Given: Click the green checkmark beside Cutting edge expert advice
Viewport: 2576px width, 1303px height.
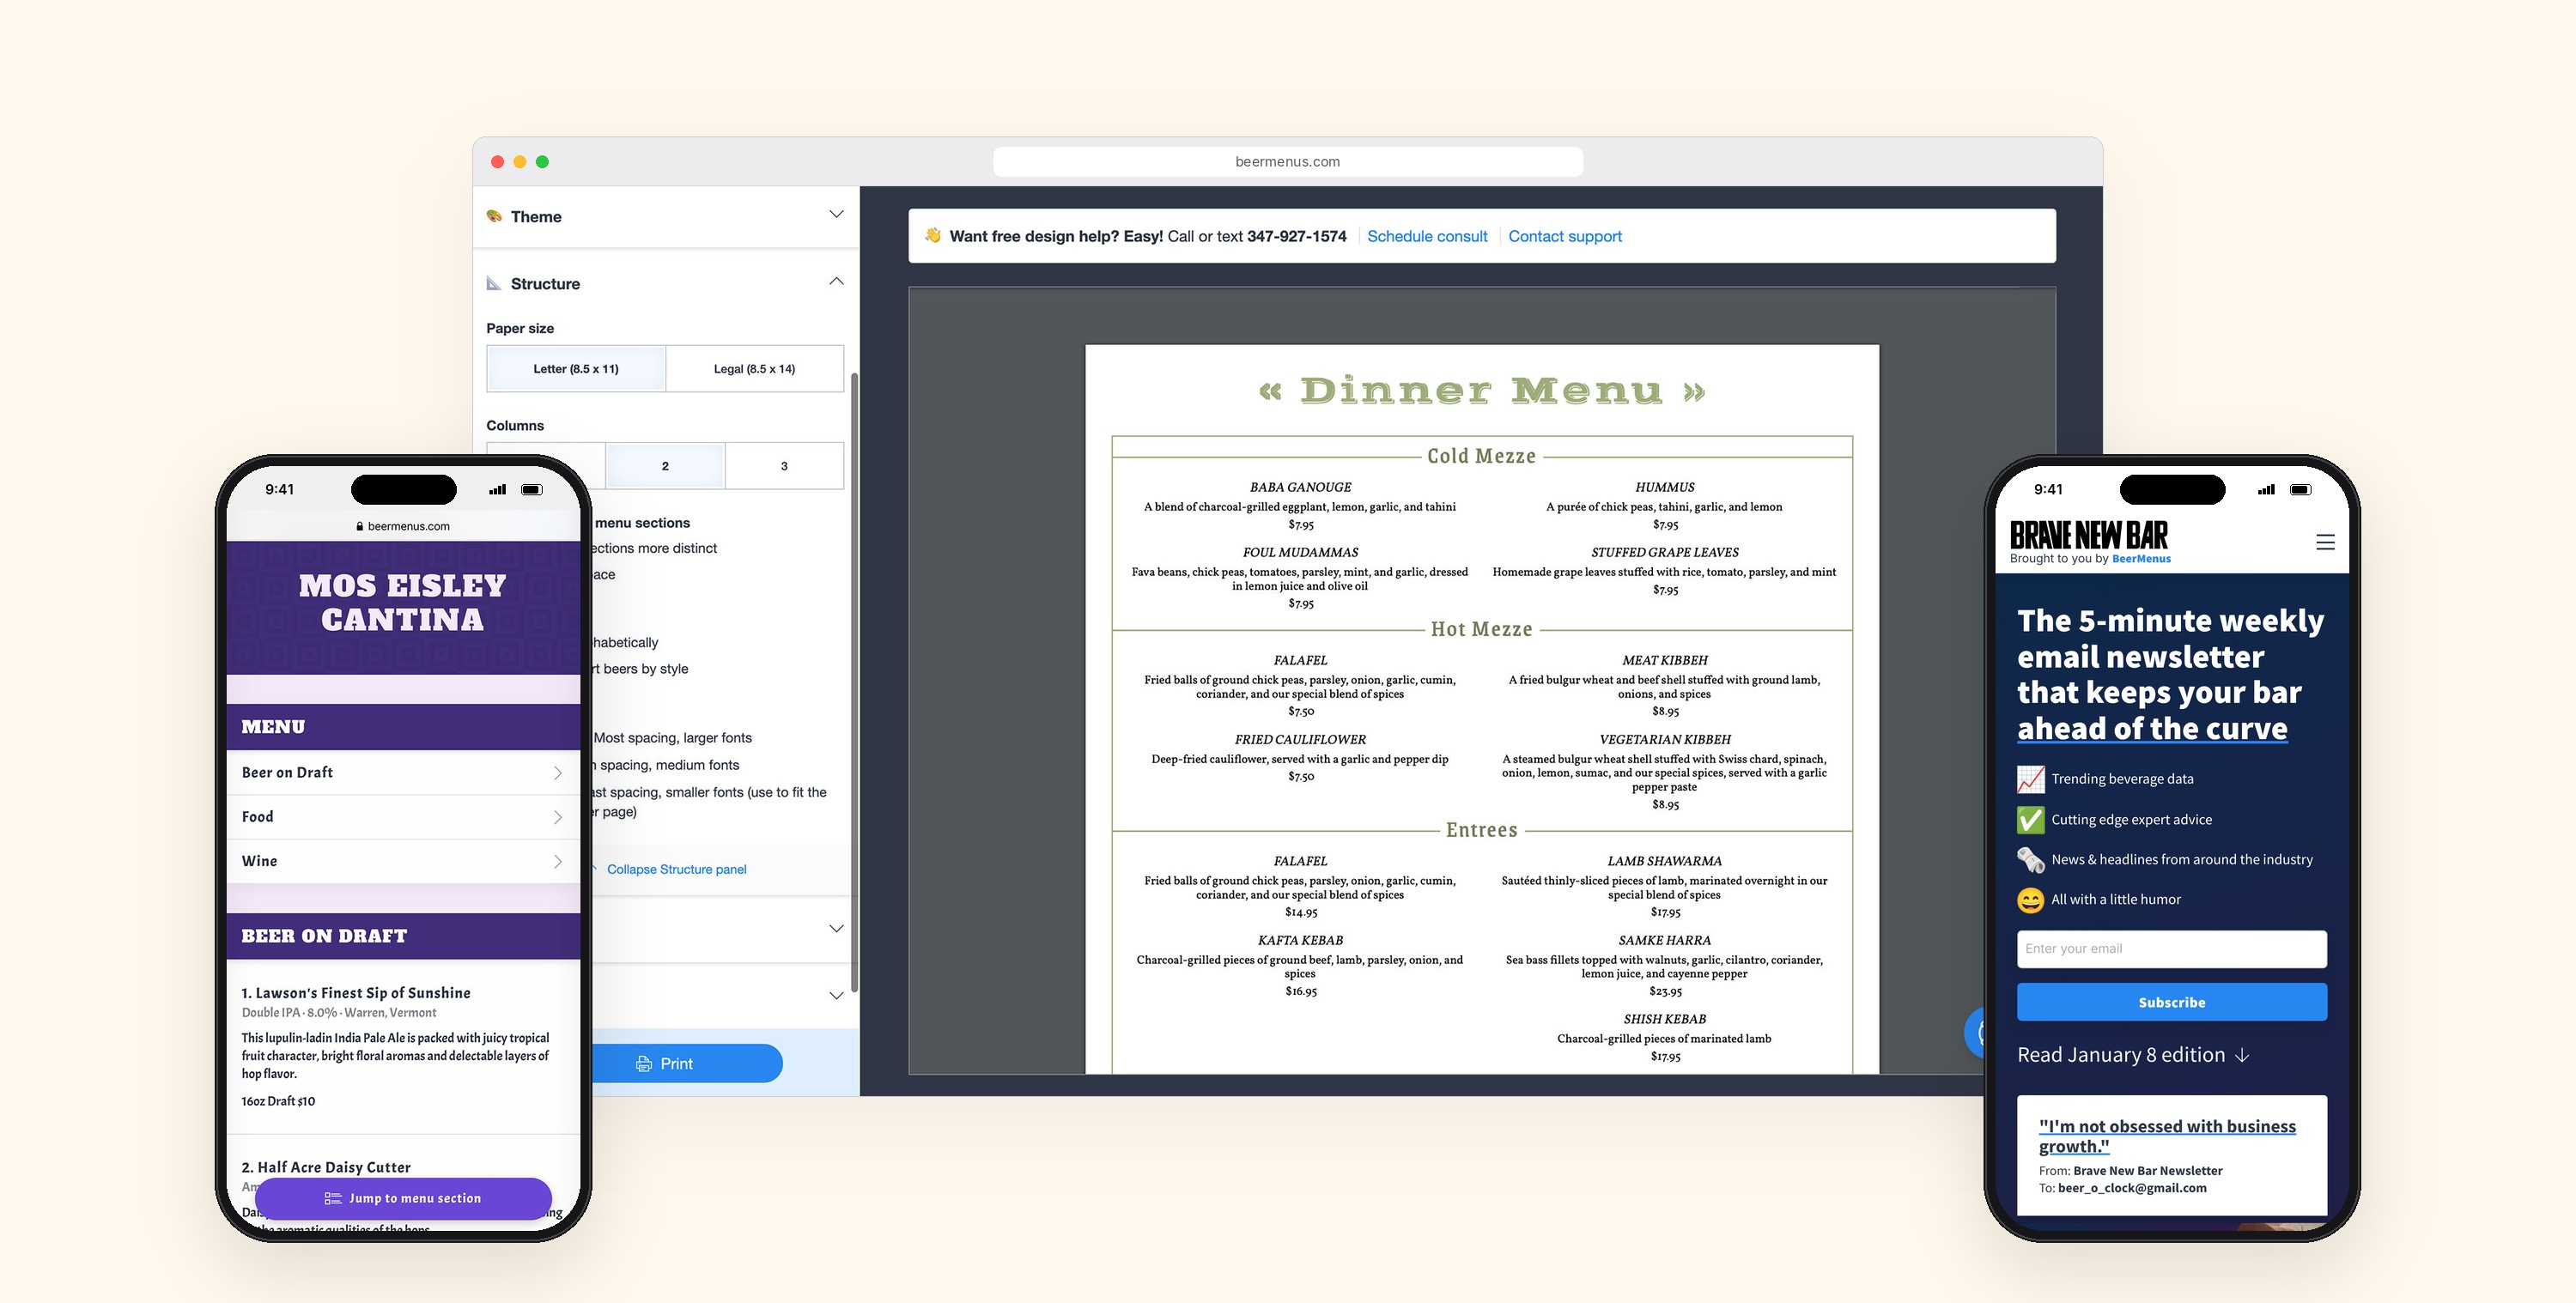Looking at the screenshot, I should [2030, 819].
